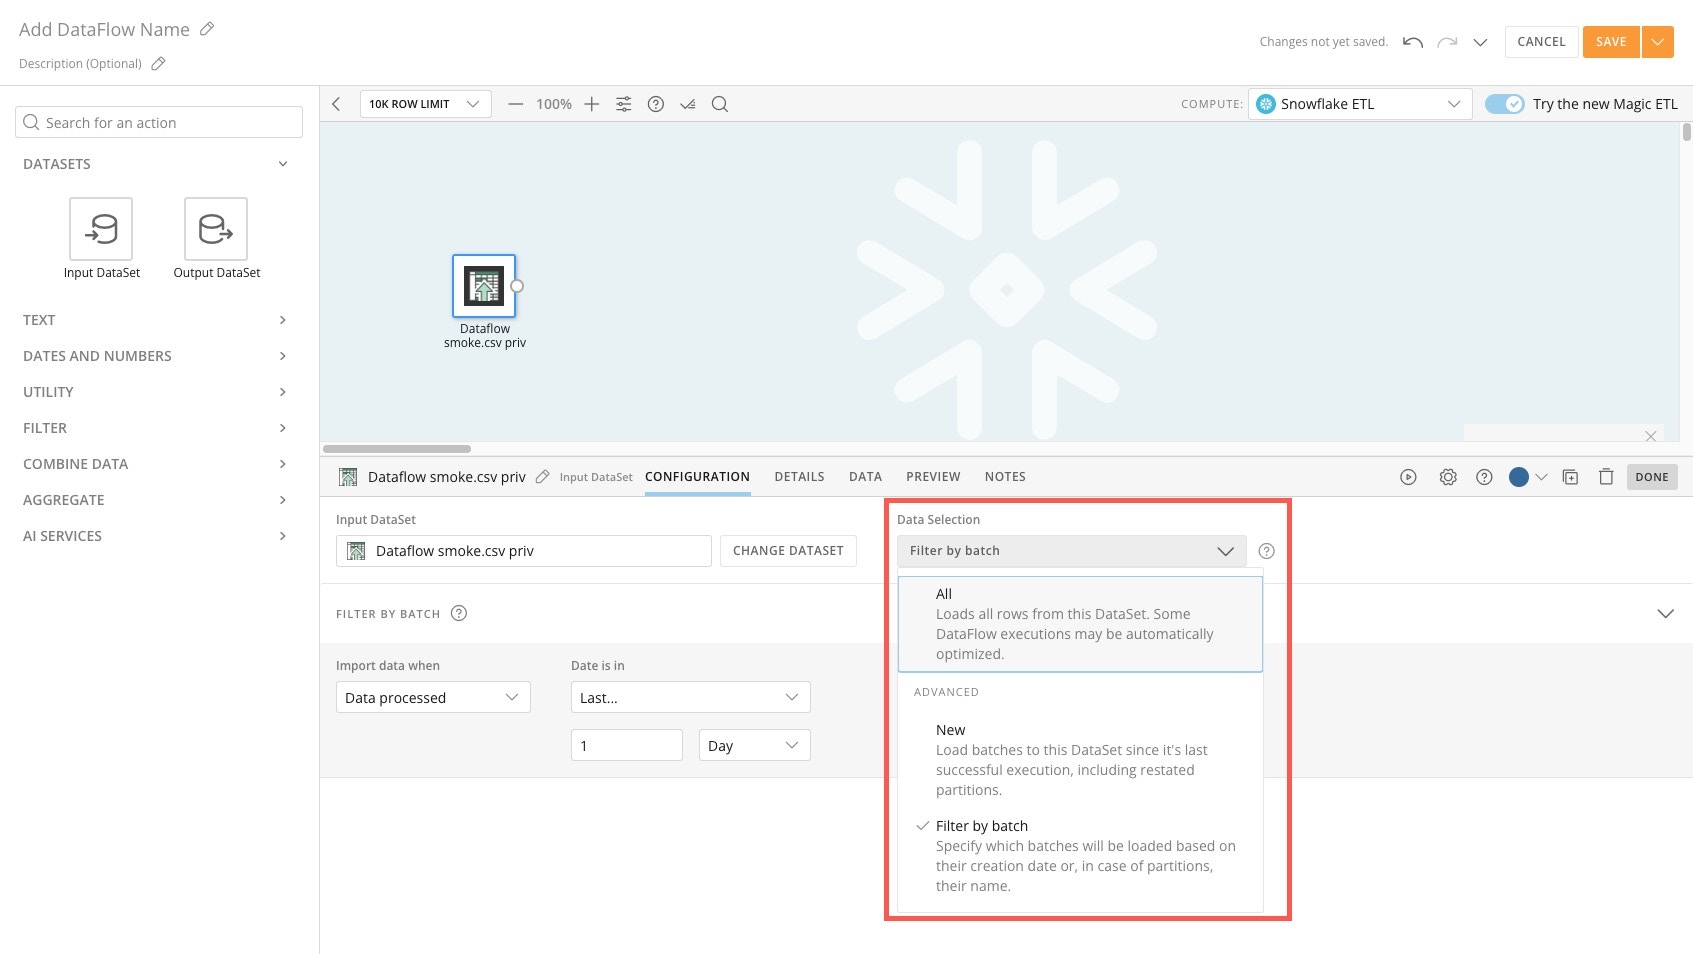Collapse the left actions panel arrow
The width and height of the screenshot is (1693, 954).
336,104
